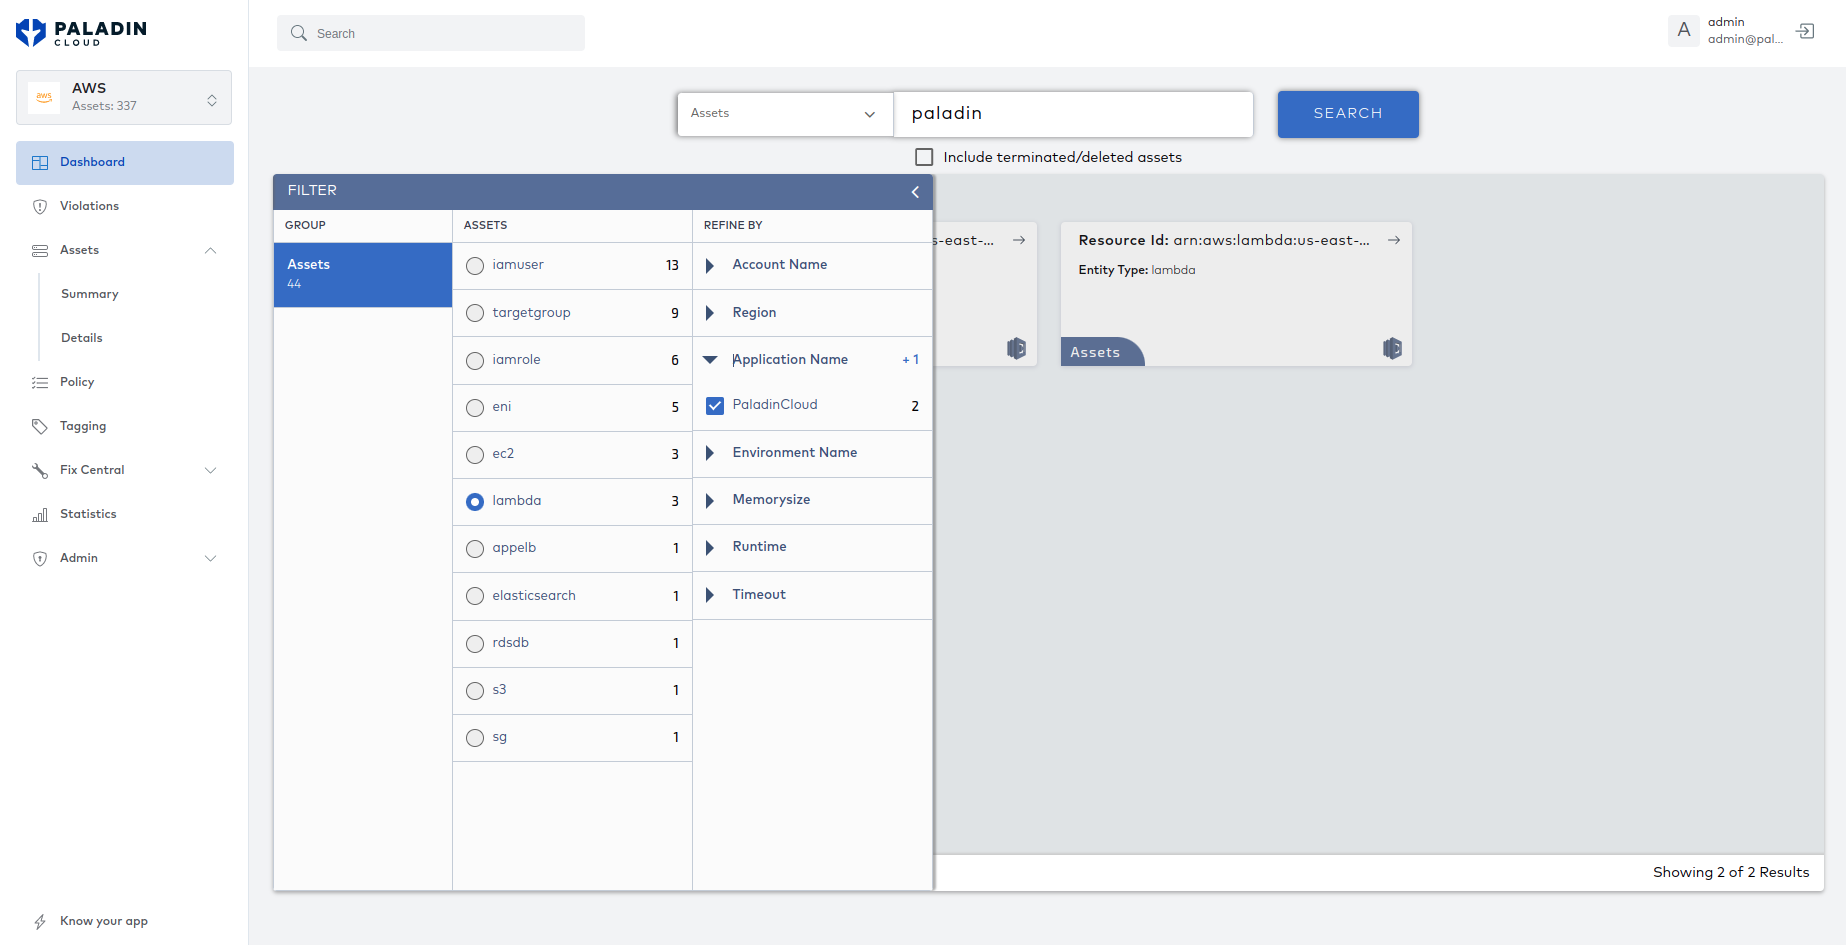Select the s3 radio button

click(475, 690)
